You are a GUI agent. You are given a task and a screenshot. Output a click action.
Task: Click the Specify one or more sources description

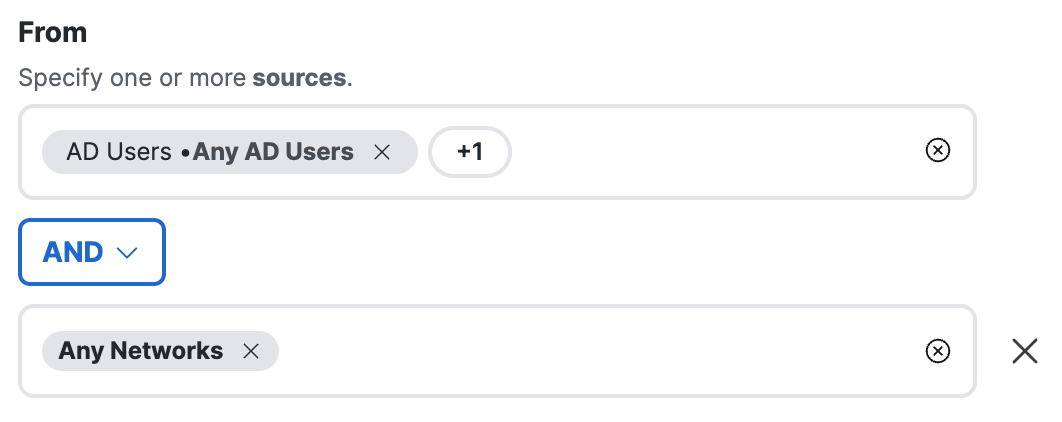(x=186, y=78)
